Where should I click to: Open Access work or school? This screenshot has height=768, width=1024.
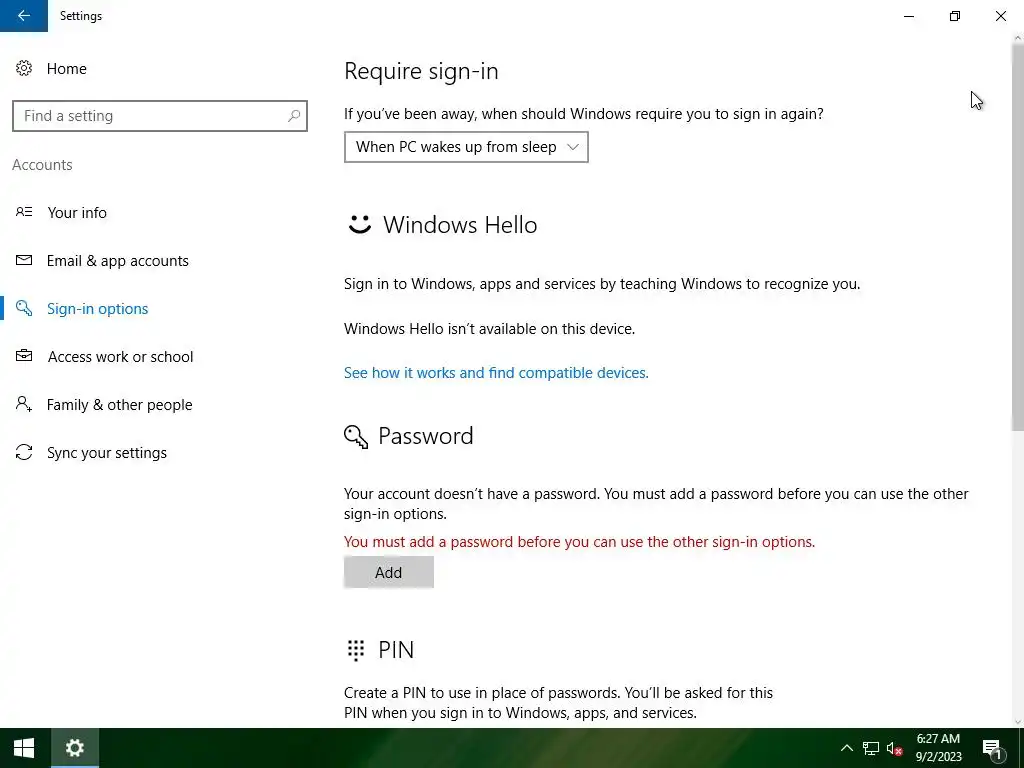(x=120, y=357)
